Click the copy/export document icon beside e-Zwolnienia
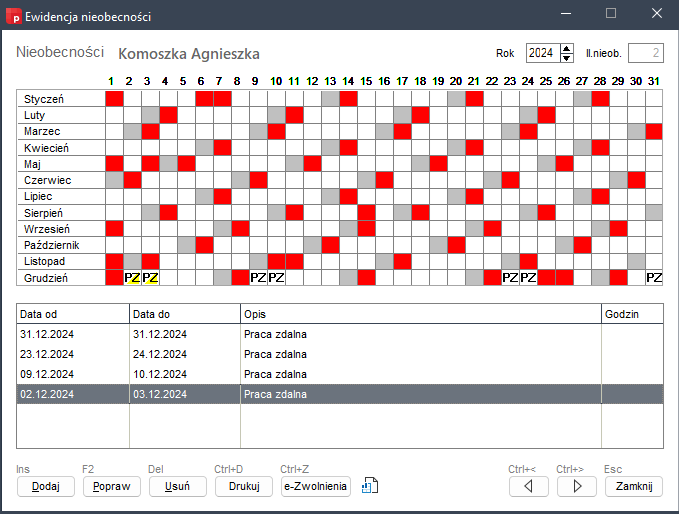679x514 pixels. point(369,486)
